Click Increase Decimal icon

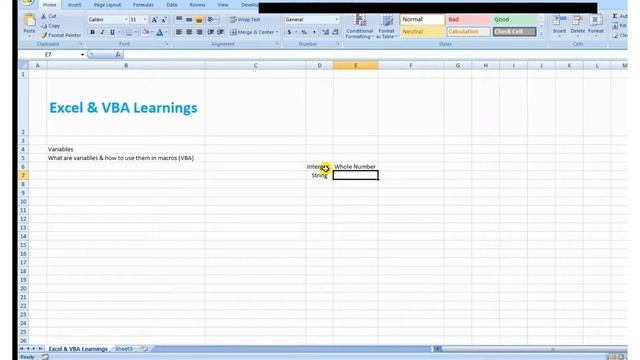[x=325, y=32]
